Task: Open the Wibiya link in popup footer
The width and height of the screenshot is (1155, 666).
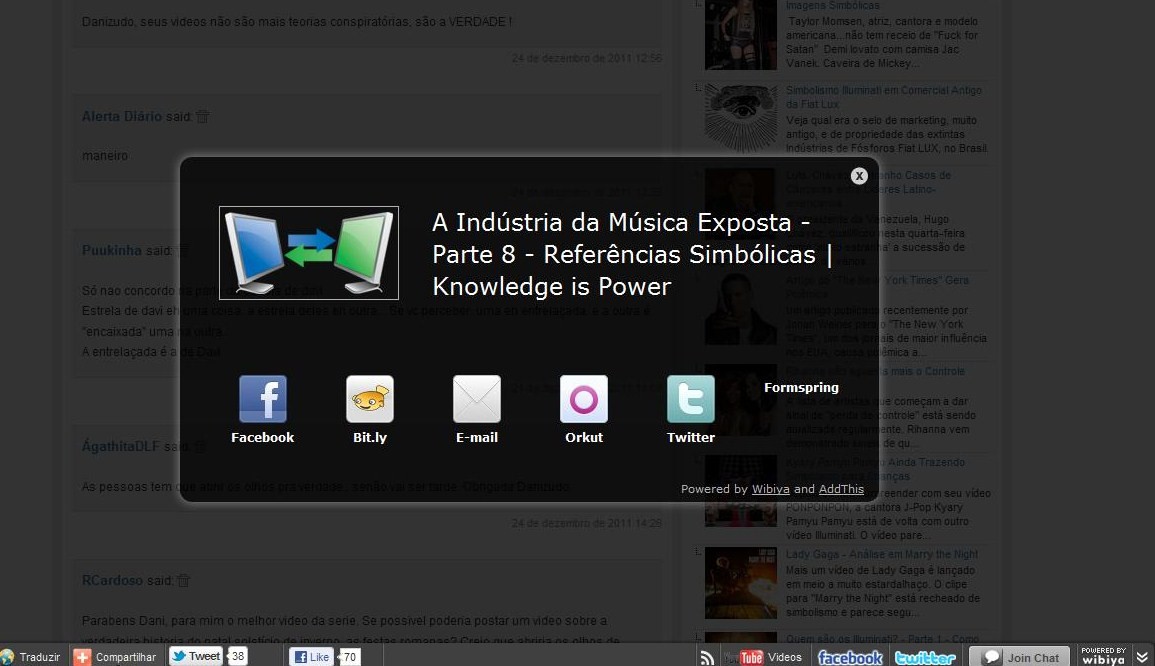Action: coord(770,489)
